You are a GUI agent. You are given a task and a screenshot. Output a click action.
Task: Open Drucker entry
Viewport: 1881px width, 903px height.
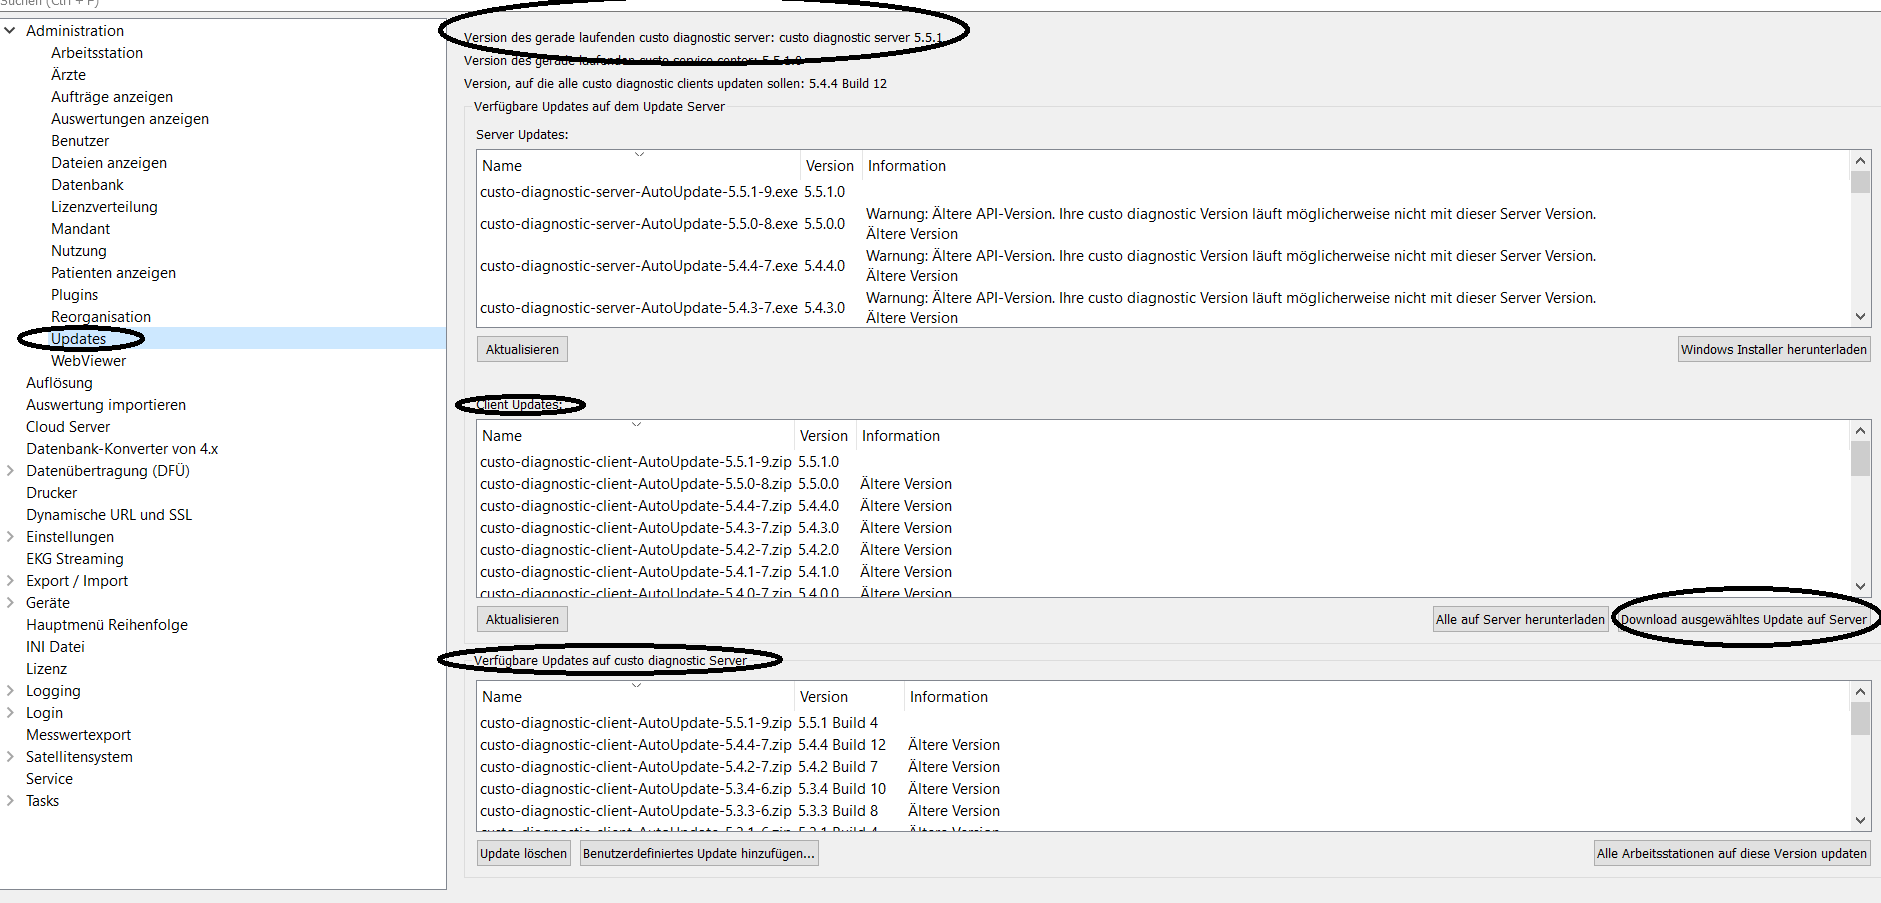51,493
